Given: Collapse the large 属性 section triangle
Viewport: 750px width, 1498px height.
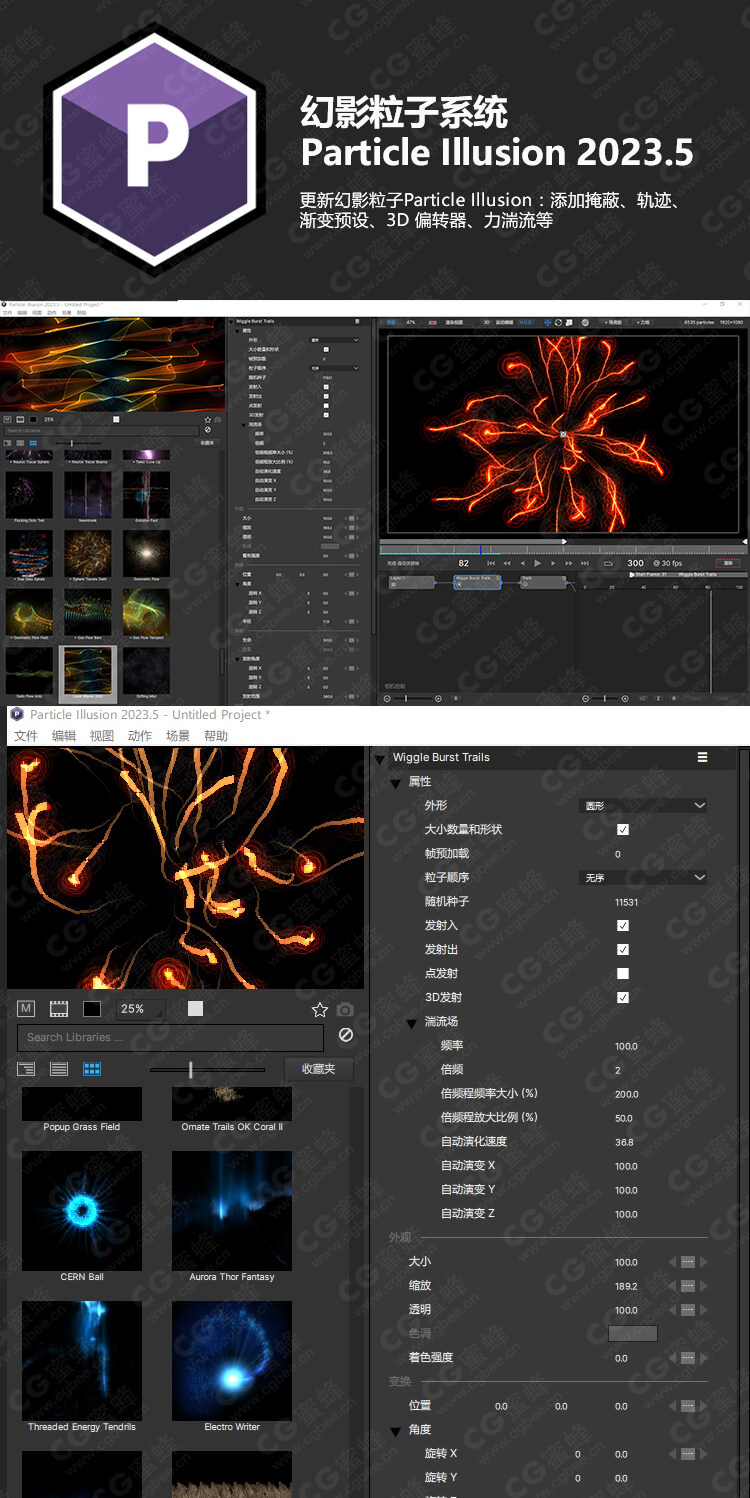Looking at the screenshot, I should point(396,782).
